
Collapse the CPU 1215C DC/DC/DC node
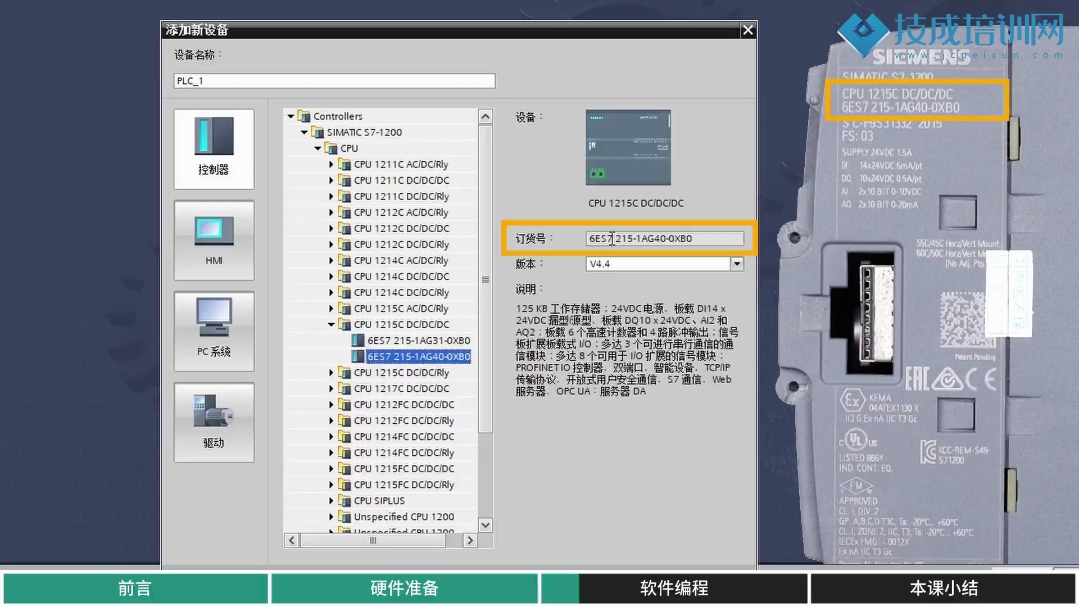click(x=331, y=324)
